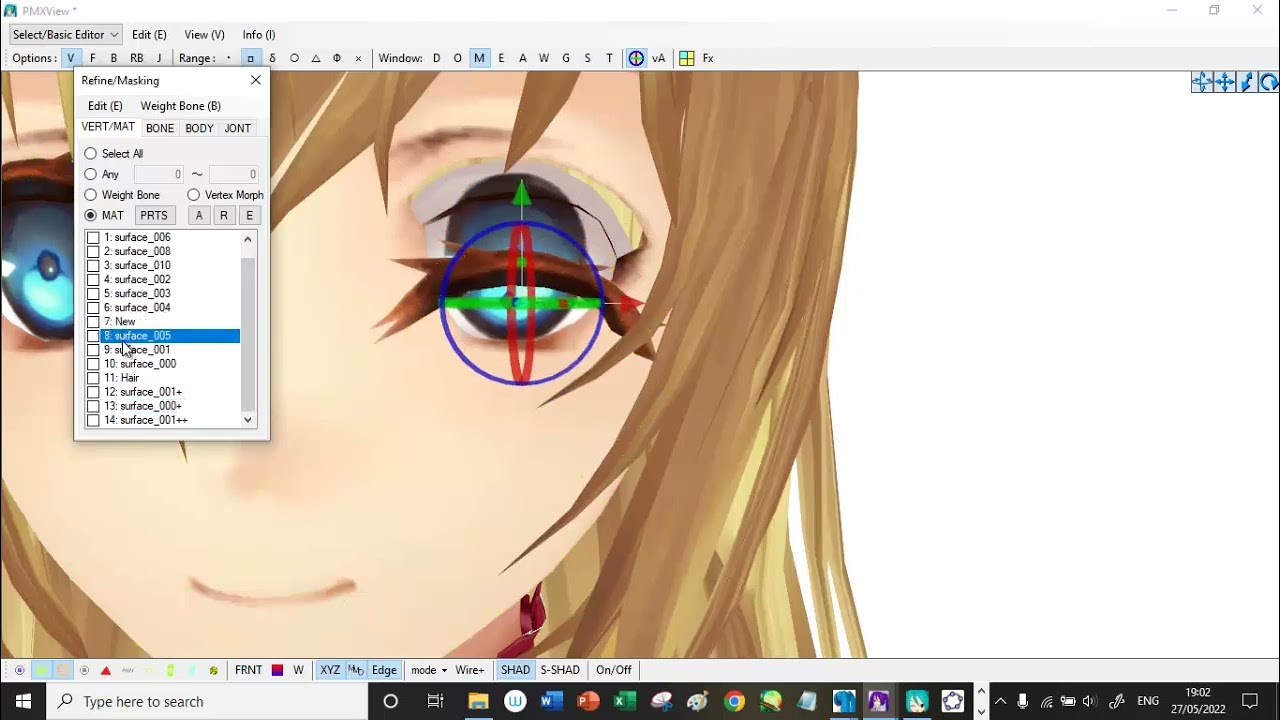
Task: Click the A button next to PRTS
Action: tap(199, 215)
